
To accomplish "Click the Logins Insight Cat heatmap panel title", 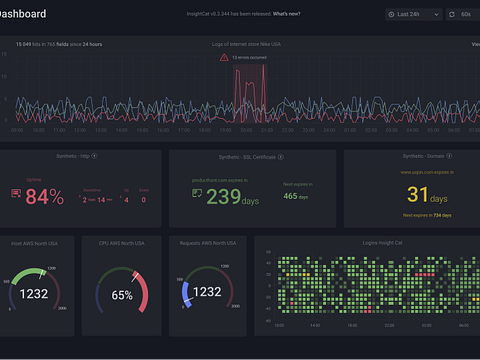I will pyautogui.click(x=382, y=243).
